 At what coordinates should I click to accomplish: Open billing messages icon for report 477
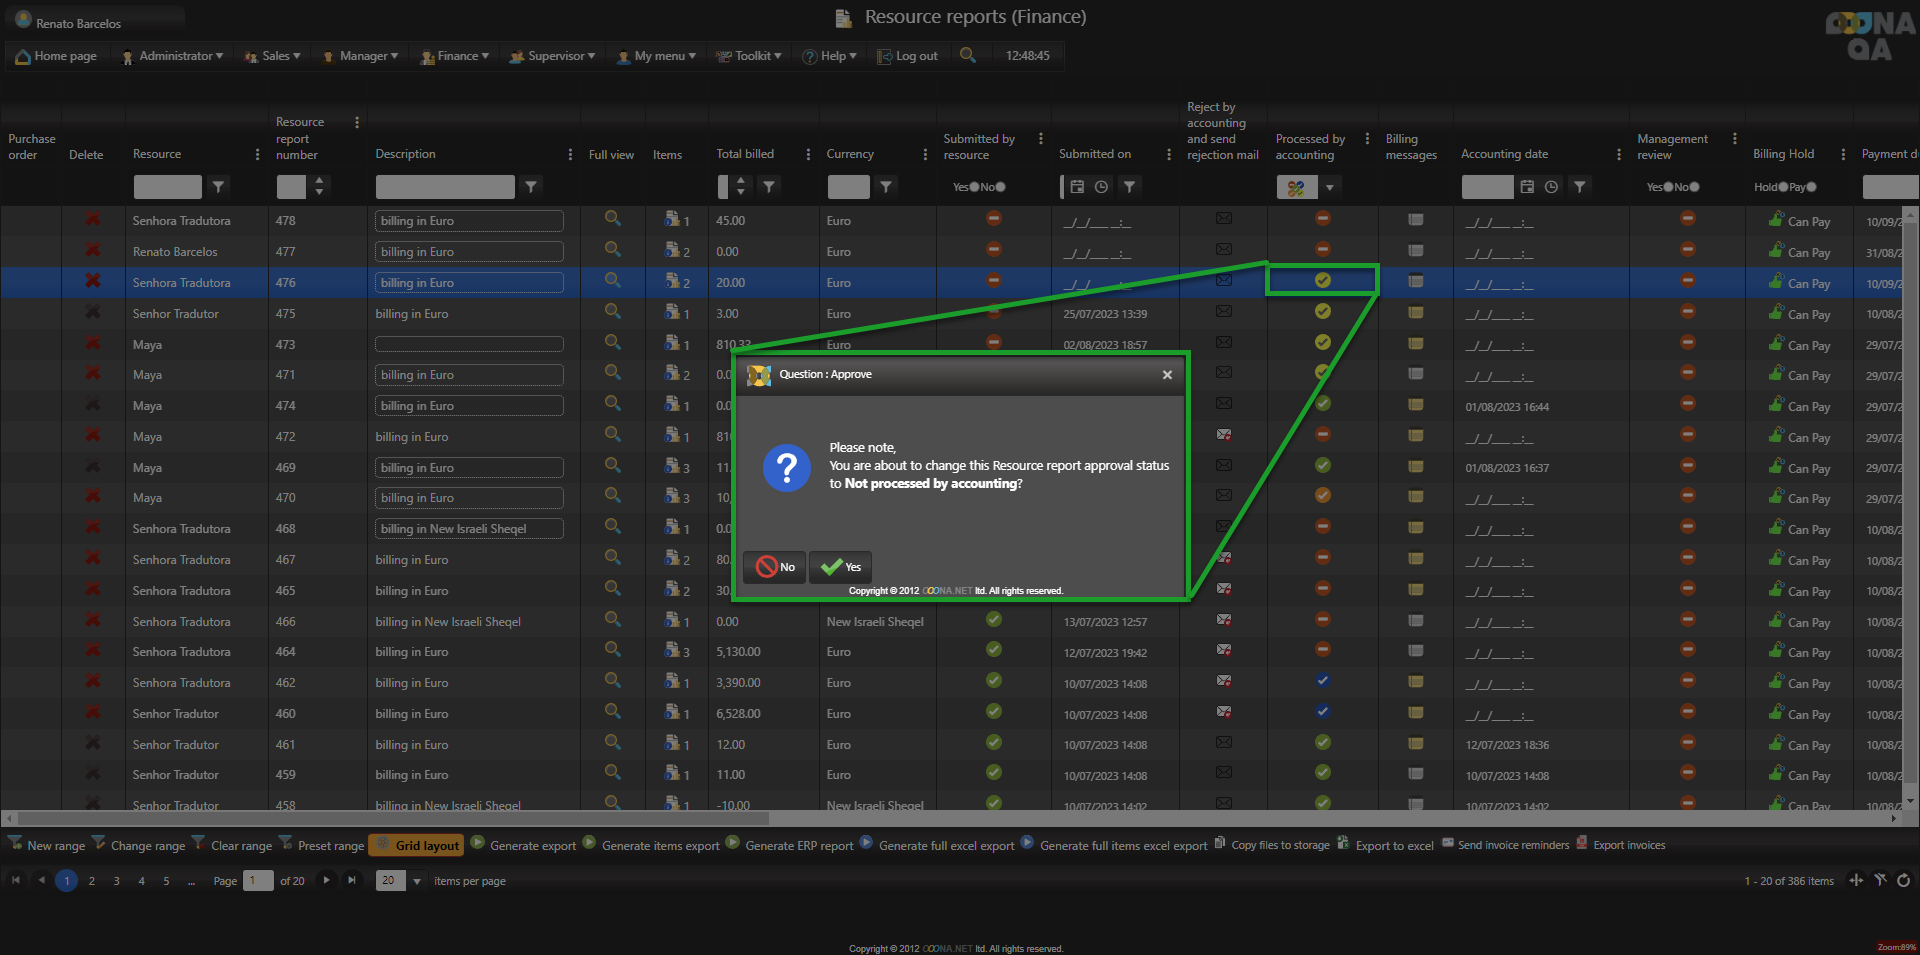(1415, 250)
